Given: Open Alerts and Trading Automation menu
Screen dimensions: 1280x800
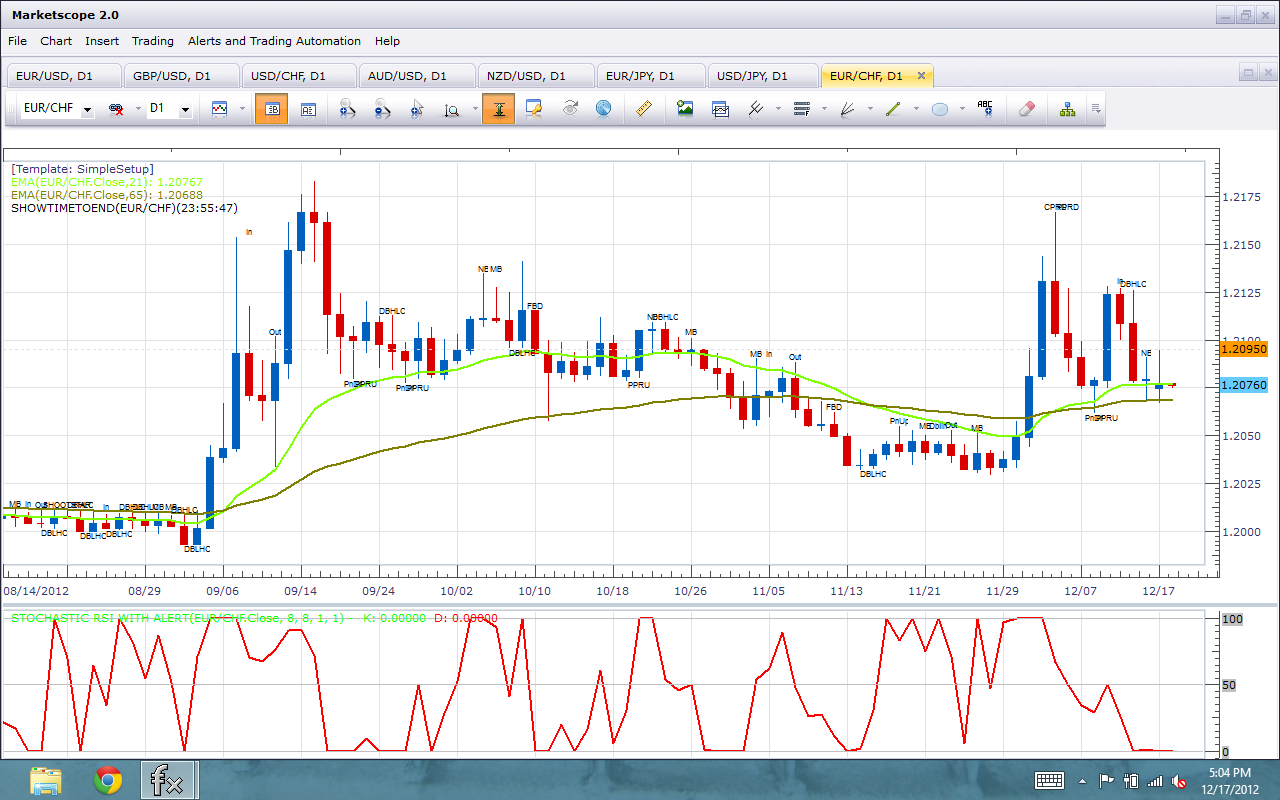Looking at the screenshot, I should click(273, 41).
